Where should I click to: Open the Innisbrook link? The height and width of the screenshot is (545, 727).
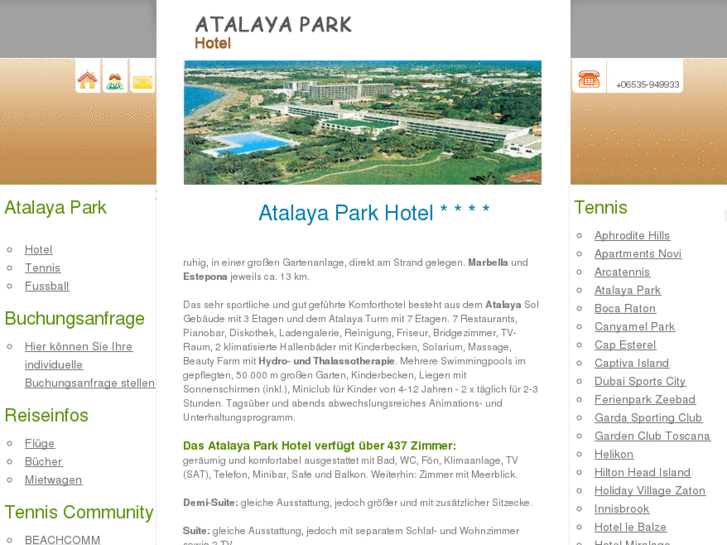click(622, 509)
